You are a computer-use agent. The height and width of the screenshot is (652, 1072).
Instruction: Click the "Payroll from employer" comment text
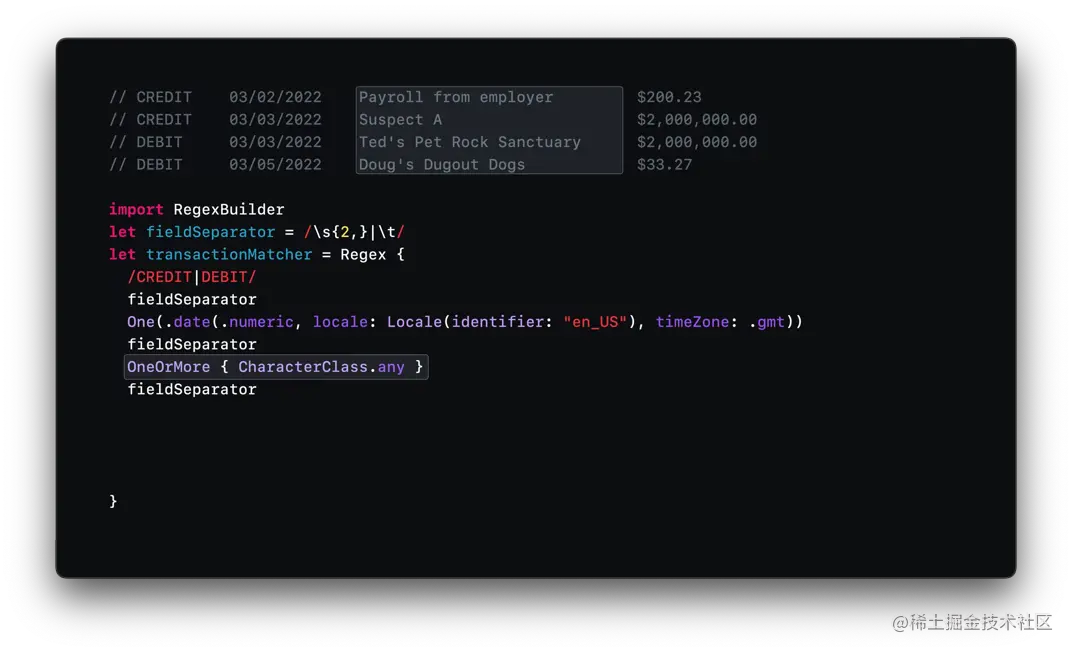click(x=456, y=98)
